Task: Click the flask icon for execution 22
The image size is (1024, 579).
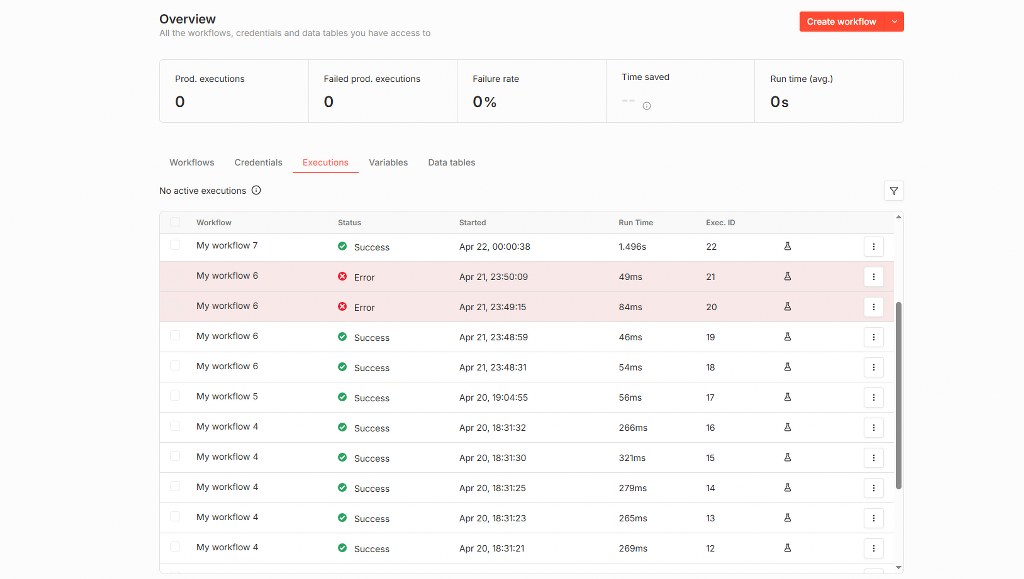Action: point(787,246)
